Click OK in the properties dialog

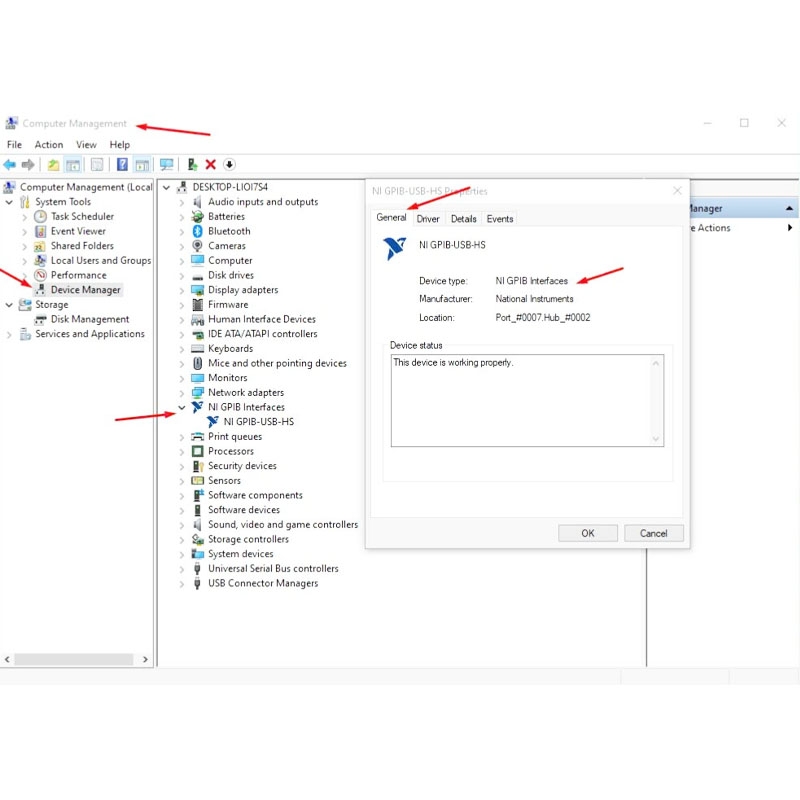tap(588, 533)
